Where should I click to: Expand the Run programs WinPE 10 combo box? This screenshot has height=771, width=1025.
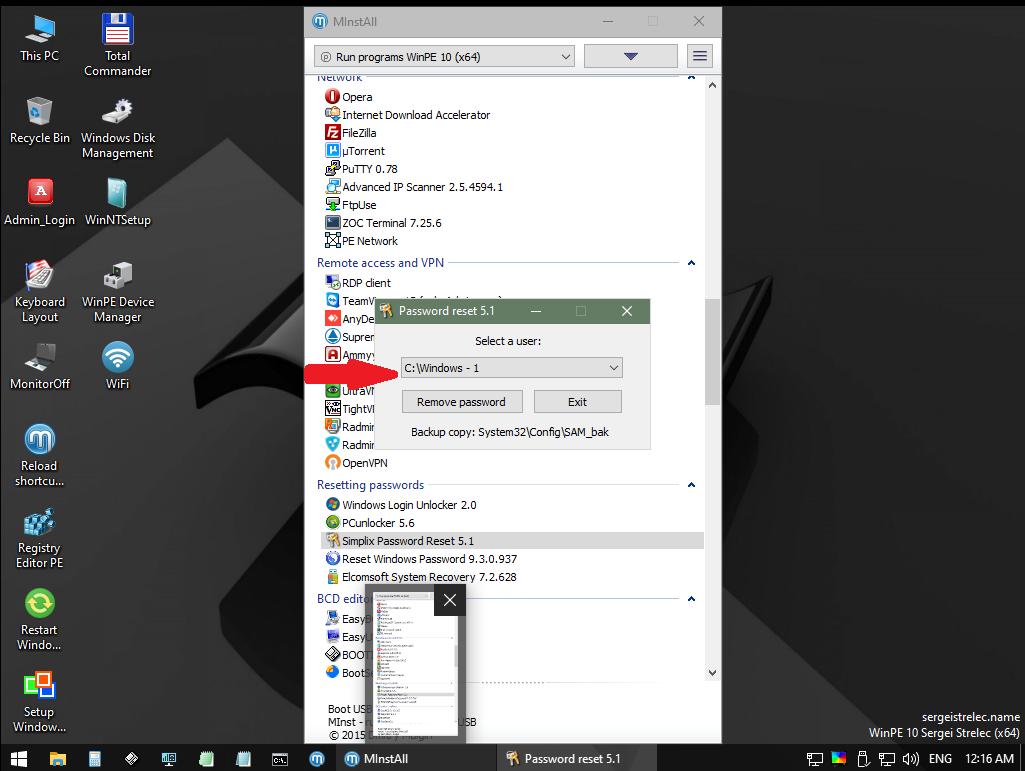[445, 56]
